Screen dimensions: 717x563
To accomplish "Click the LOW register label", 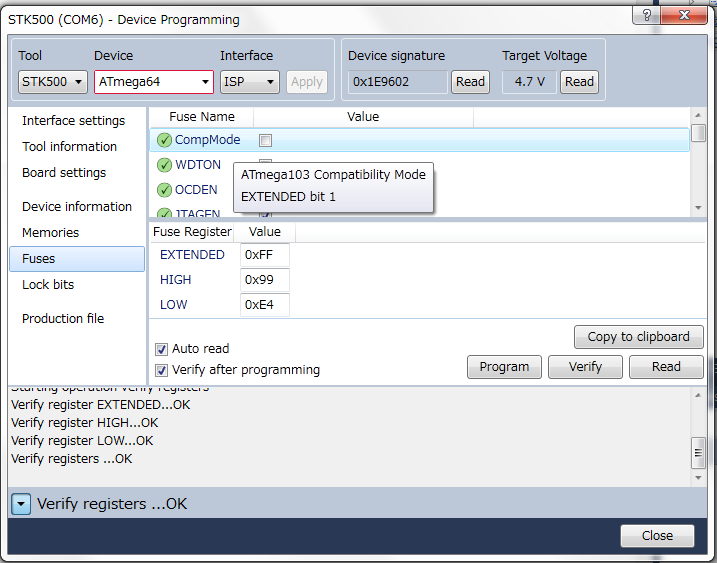I will click(x=173, y=305).
